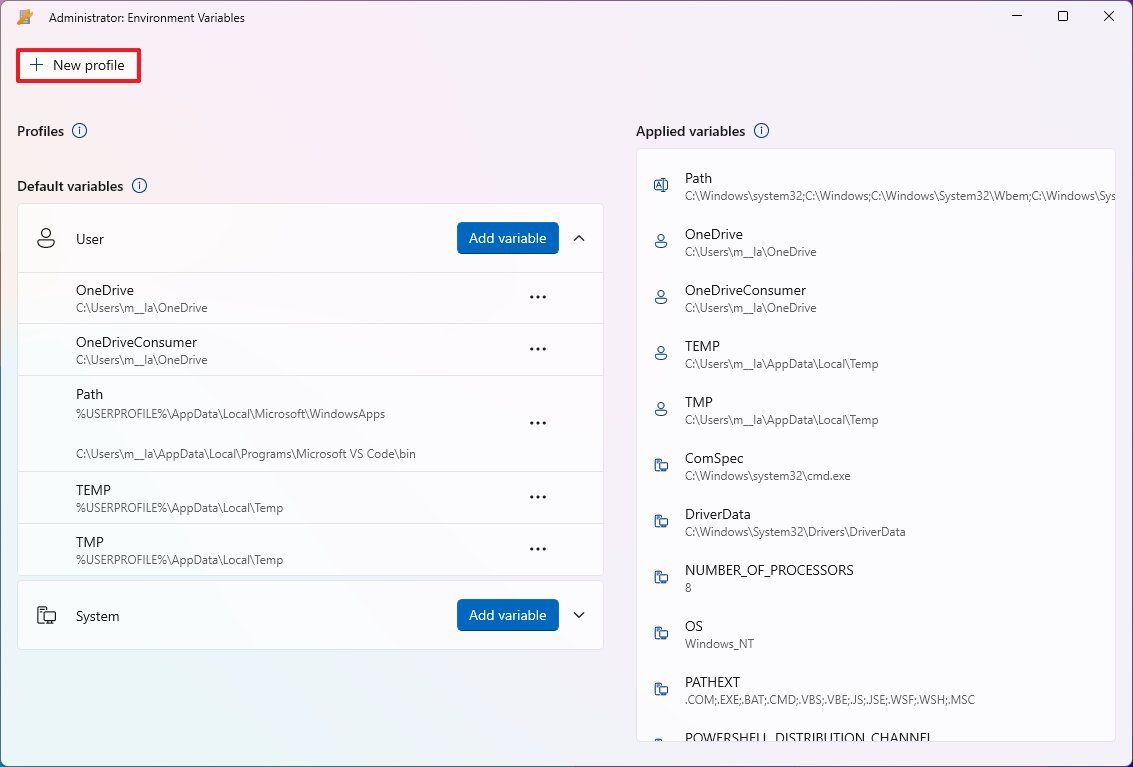
Task: Open the info tooltip next to Profiles
Action: (79, 130)
